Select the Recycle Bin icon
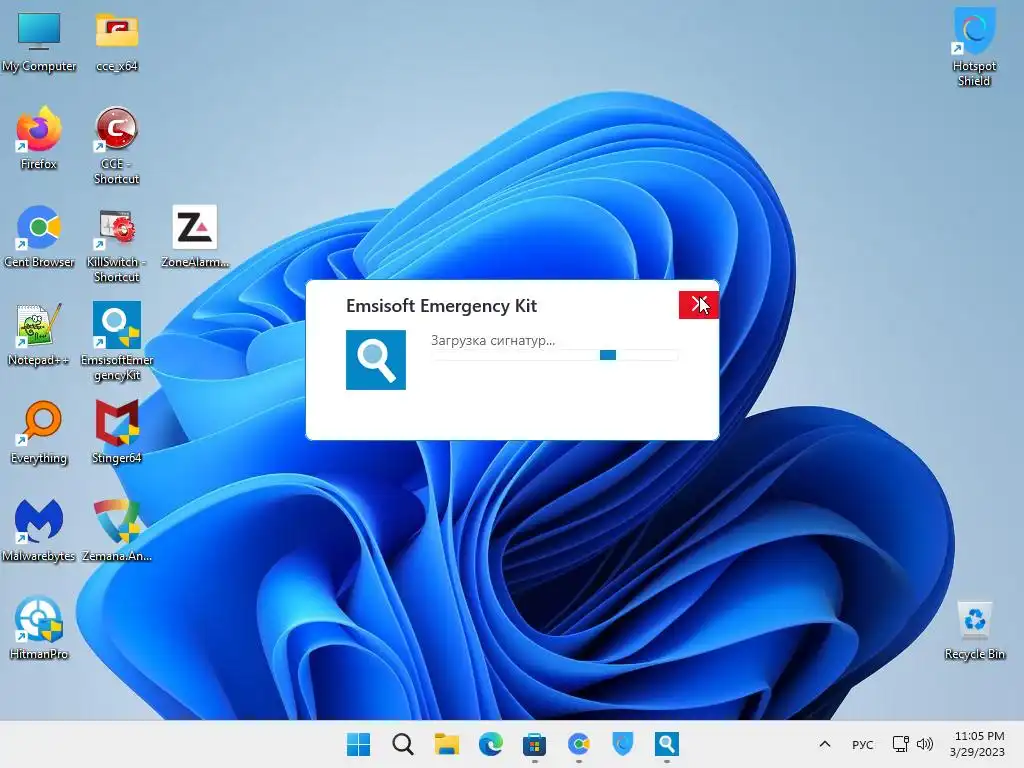This screenshot has width=1024, height=768. click(974, 630)
